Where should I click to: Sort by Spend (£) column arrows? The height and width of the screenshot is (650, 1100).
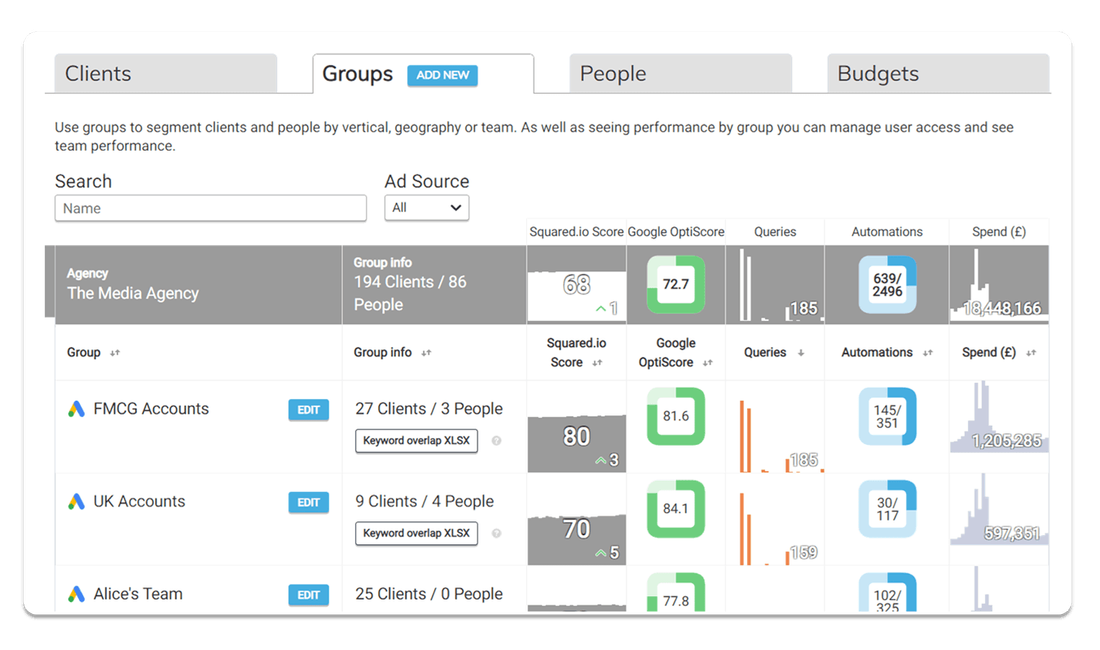point(1031,353)
